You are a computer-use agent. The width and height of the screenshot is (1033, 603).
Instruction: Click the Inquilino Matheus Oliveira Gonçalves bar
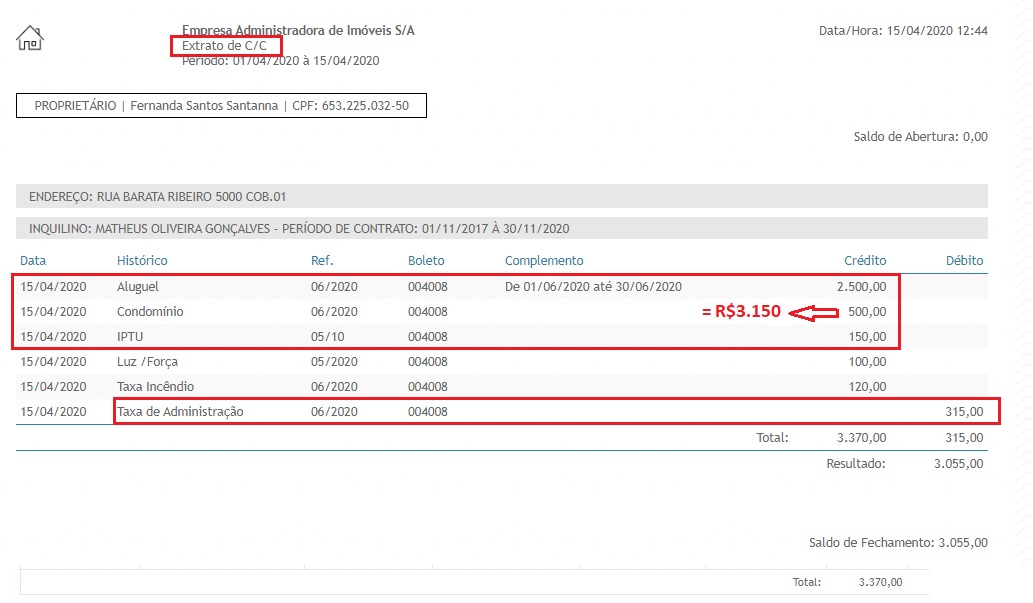(x=501, y=229)
